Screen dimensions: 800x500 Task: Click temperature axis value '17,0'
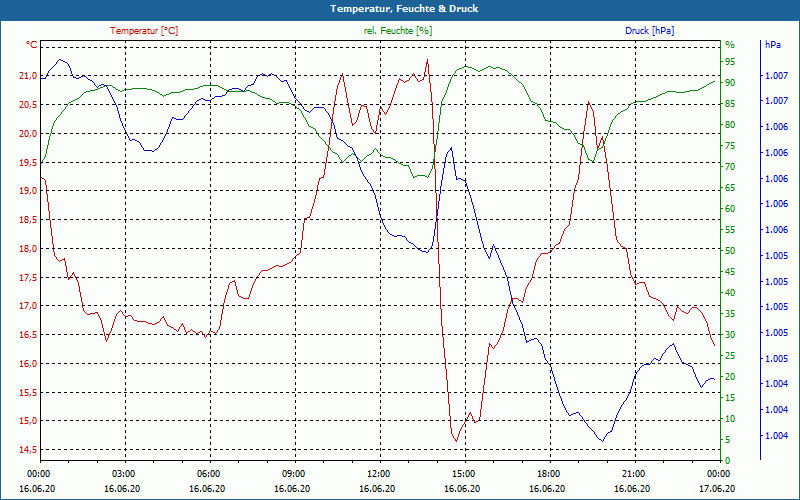pyautogui.click(x=29, y=306)
